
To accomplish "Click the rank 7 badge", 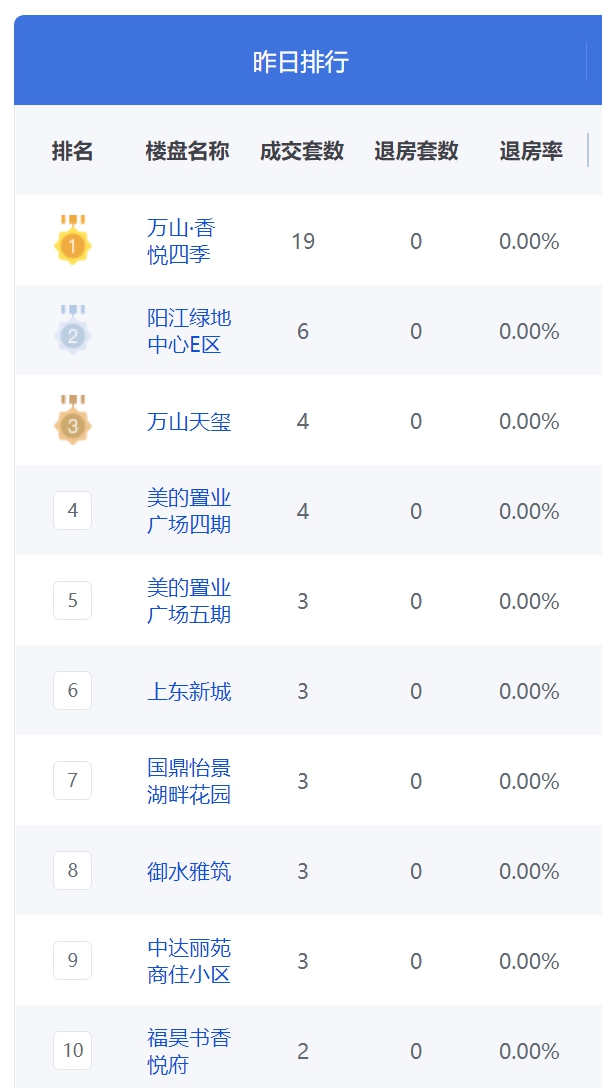I will 73,781.
